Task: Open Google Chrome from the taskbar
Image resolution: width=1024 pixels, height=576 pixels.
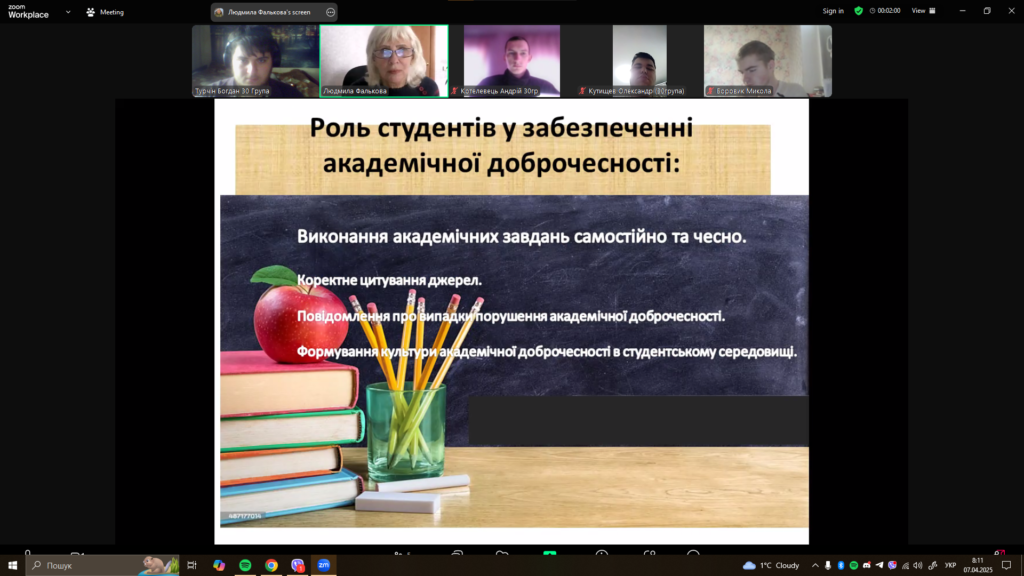Action: [271, 565]
